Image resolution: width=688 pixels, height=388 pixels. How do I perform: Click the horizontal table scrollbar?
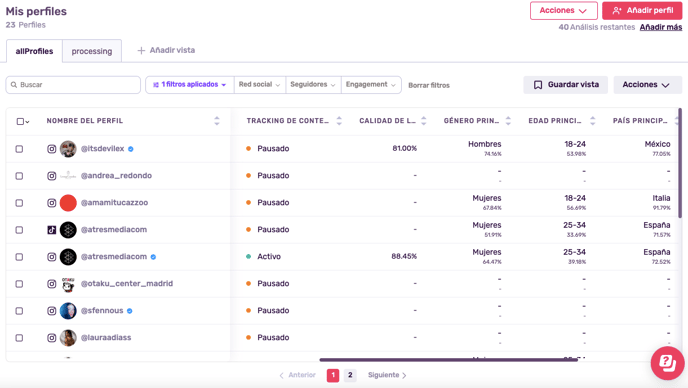click(448, 360)
